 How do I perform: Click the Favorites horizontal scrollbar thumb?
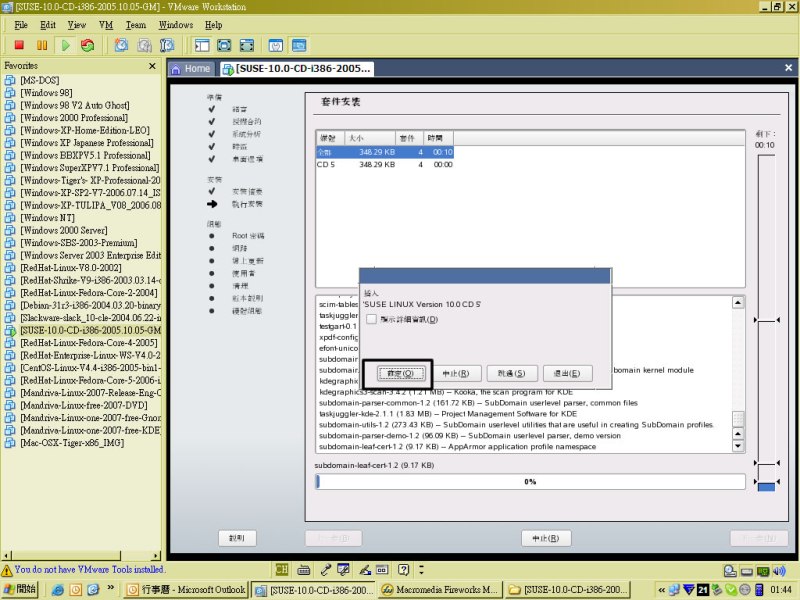tap(66, 556)
